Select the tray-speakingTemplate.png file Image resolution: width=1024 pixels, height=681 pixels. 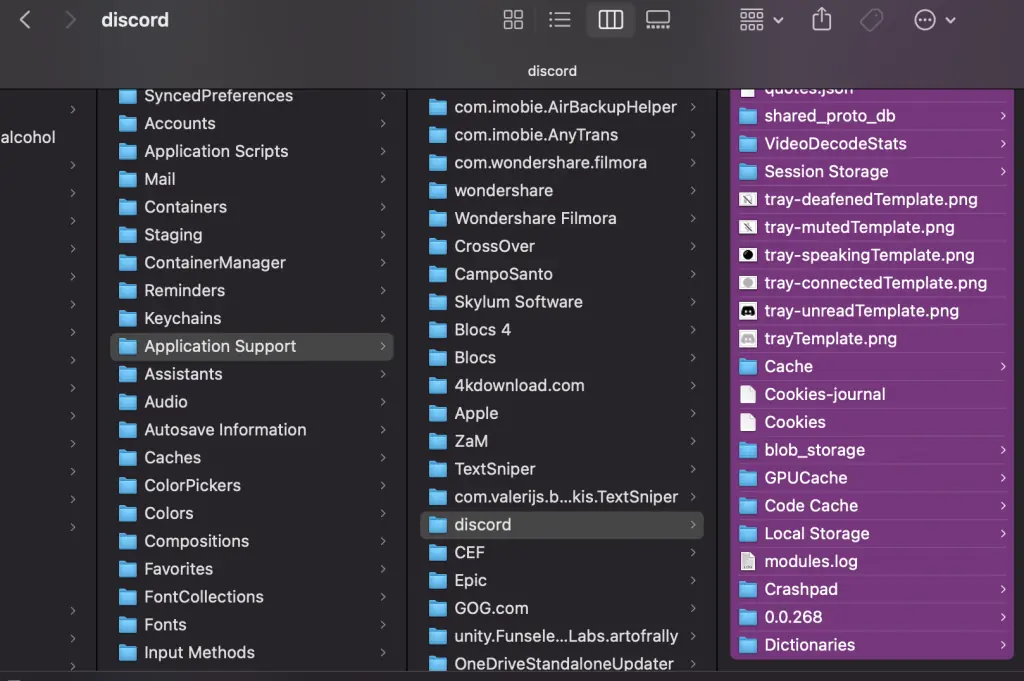(x=870, y=255)
